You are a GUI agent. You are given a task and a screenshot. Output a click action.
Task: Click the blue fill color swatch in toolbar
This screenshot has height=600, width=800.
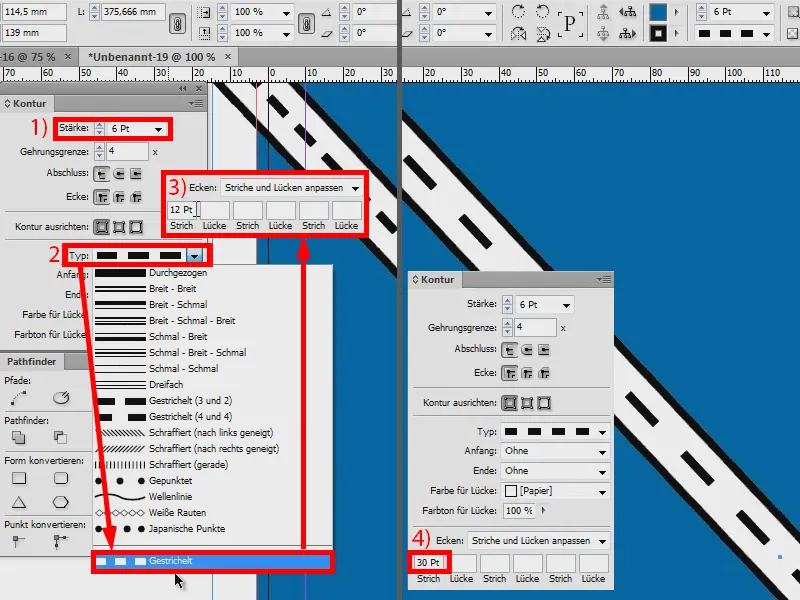point(658,12)
